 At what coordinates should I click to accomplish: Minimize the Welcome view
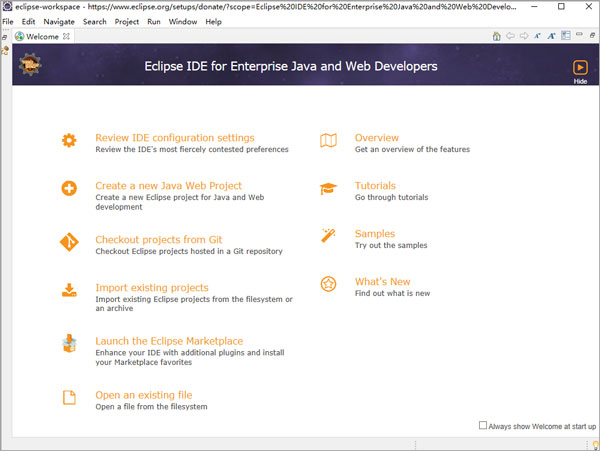point(579,34)
